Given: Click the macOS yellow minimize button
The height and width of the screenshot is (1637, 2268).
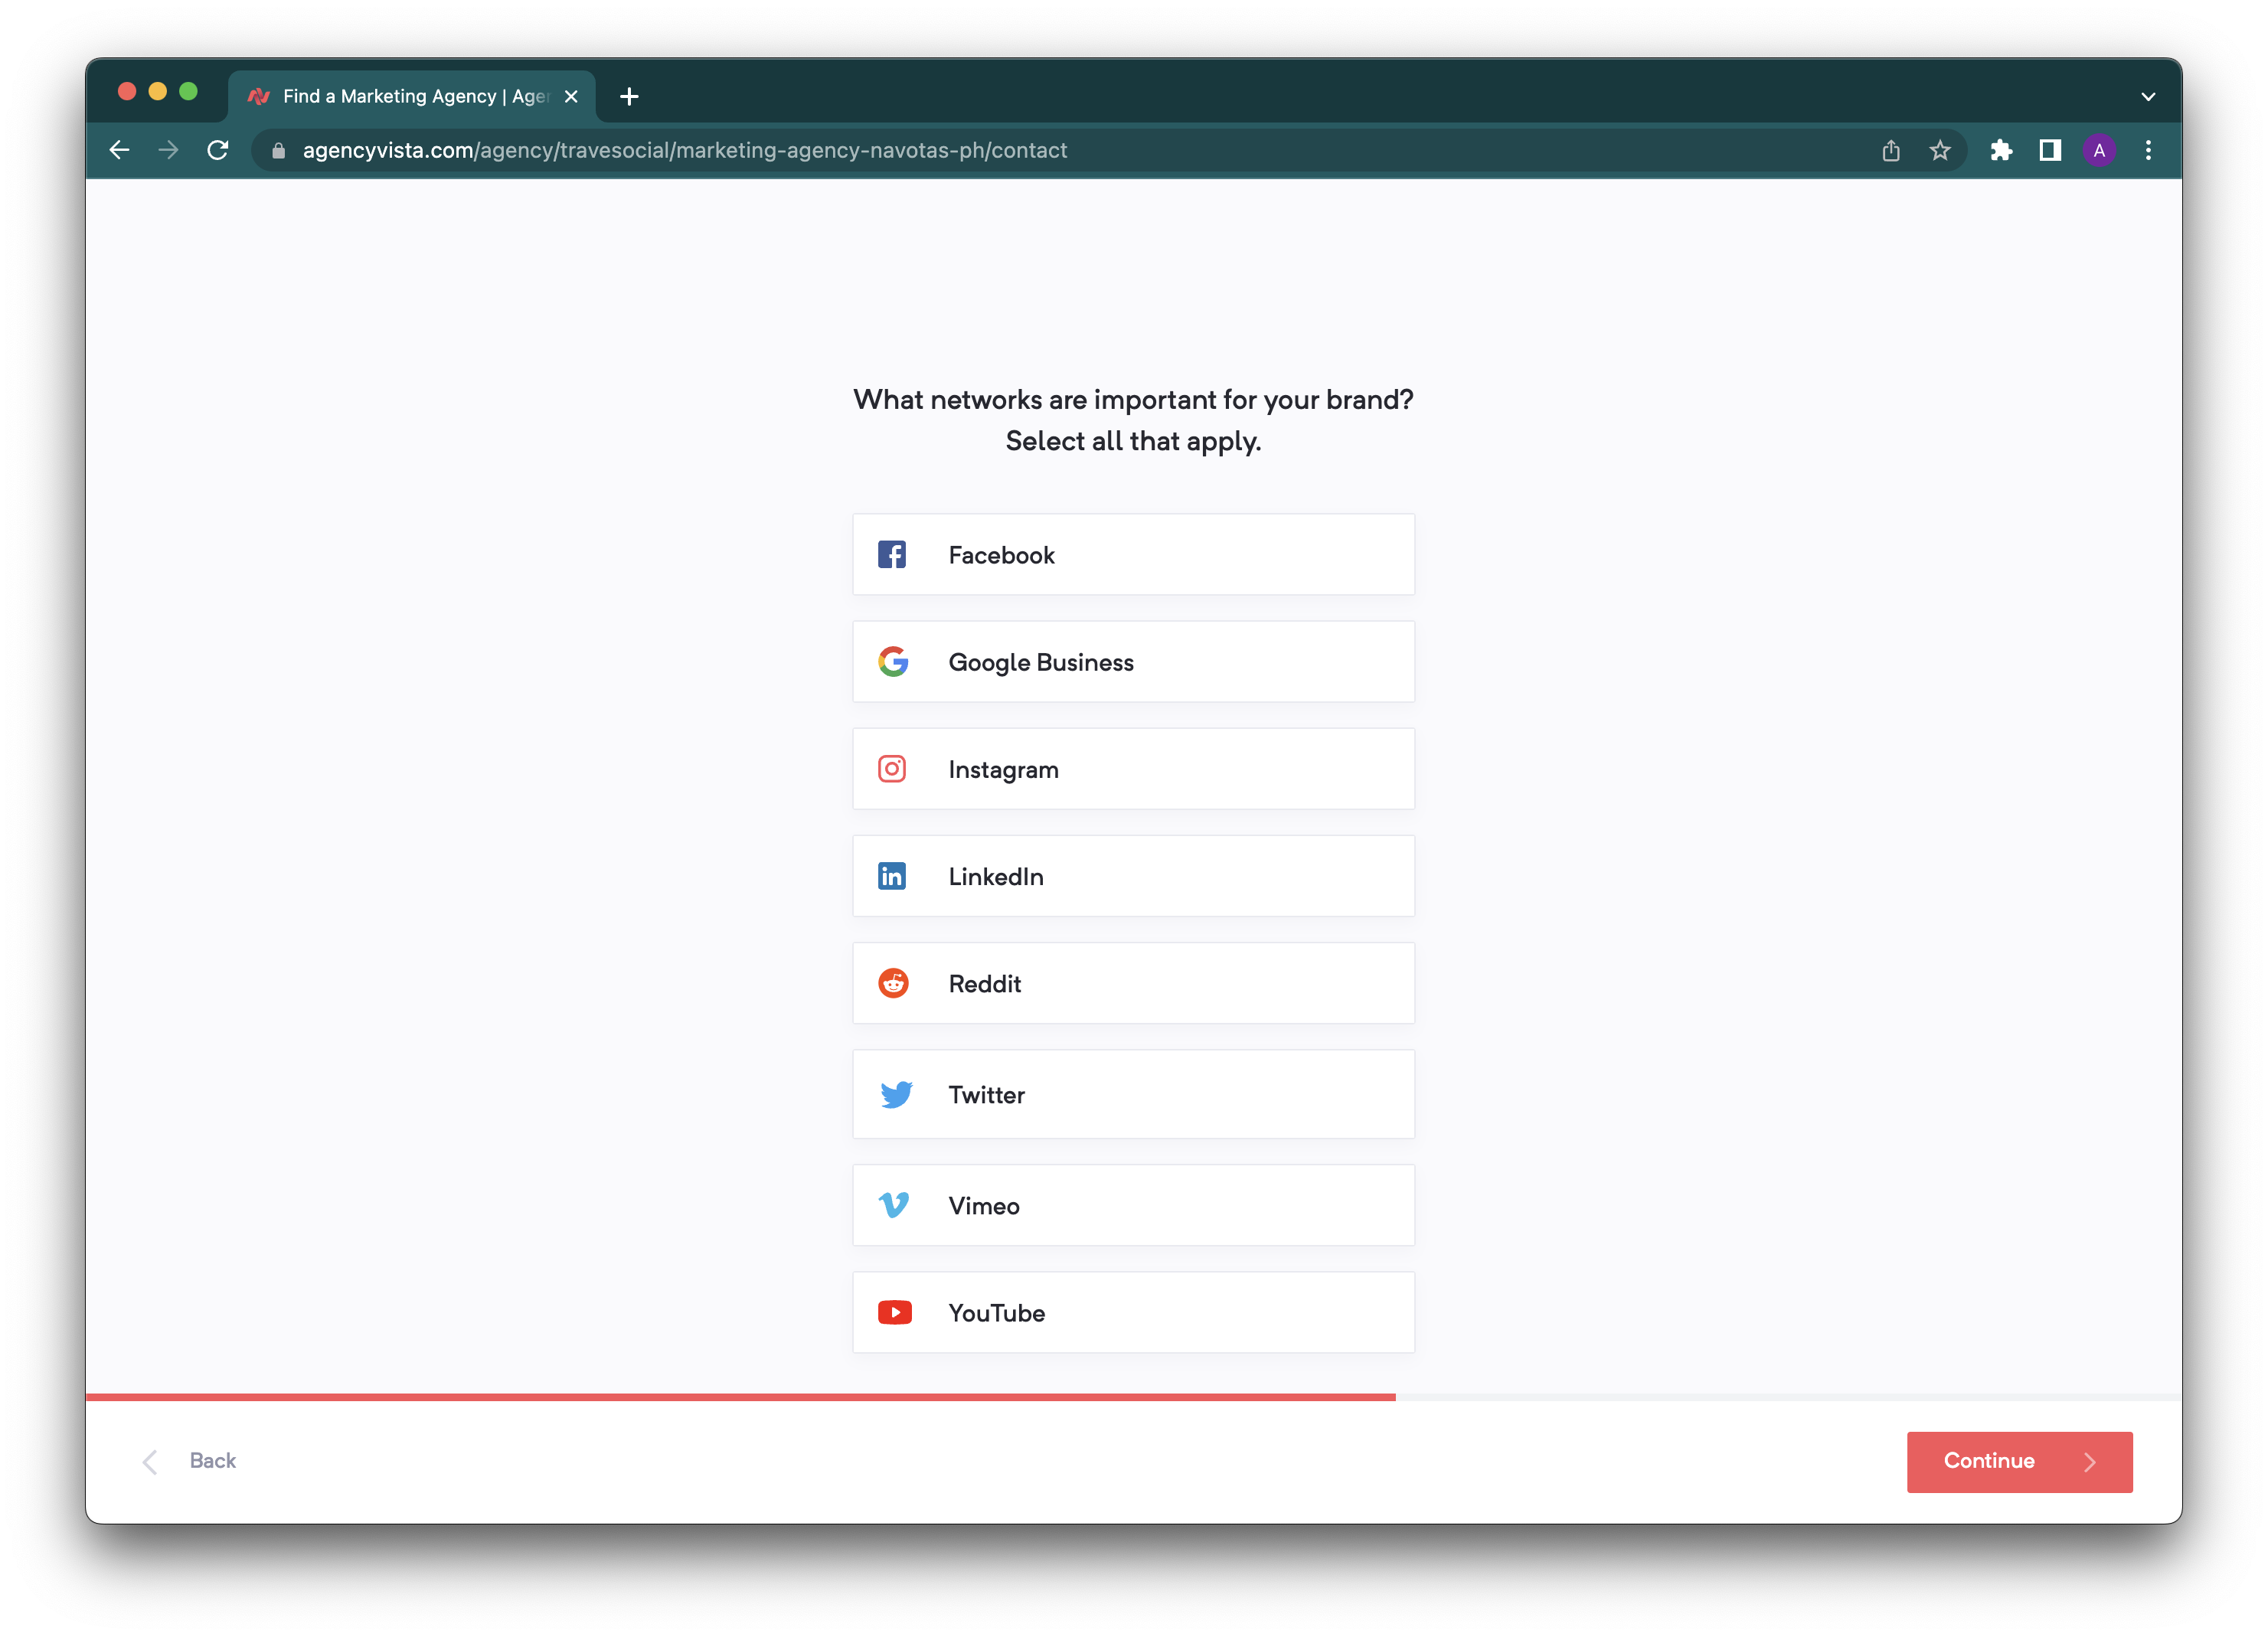Looking at the screenshot, I should [157, 91].
